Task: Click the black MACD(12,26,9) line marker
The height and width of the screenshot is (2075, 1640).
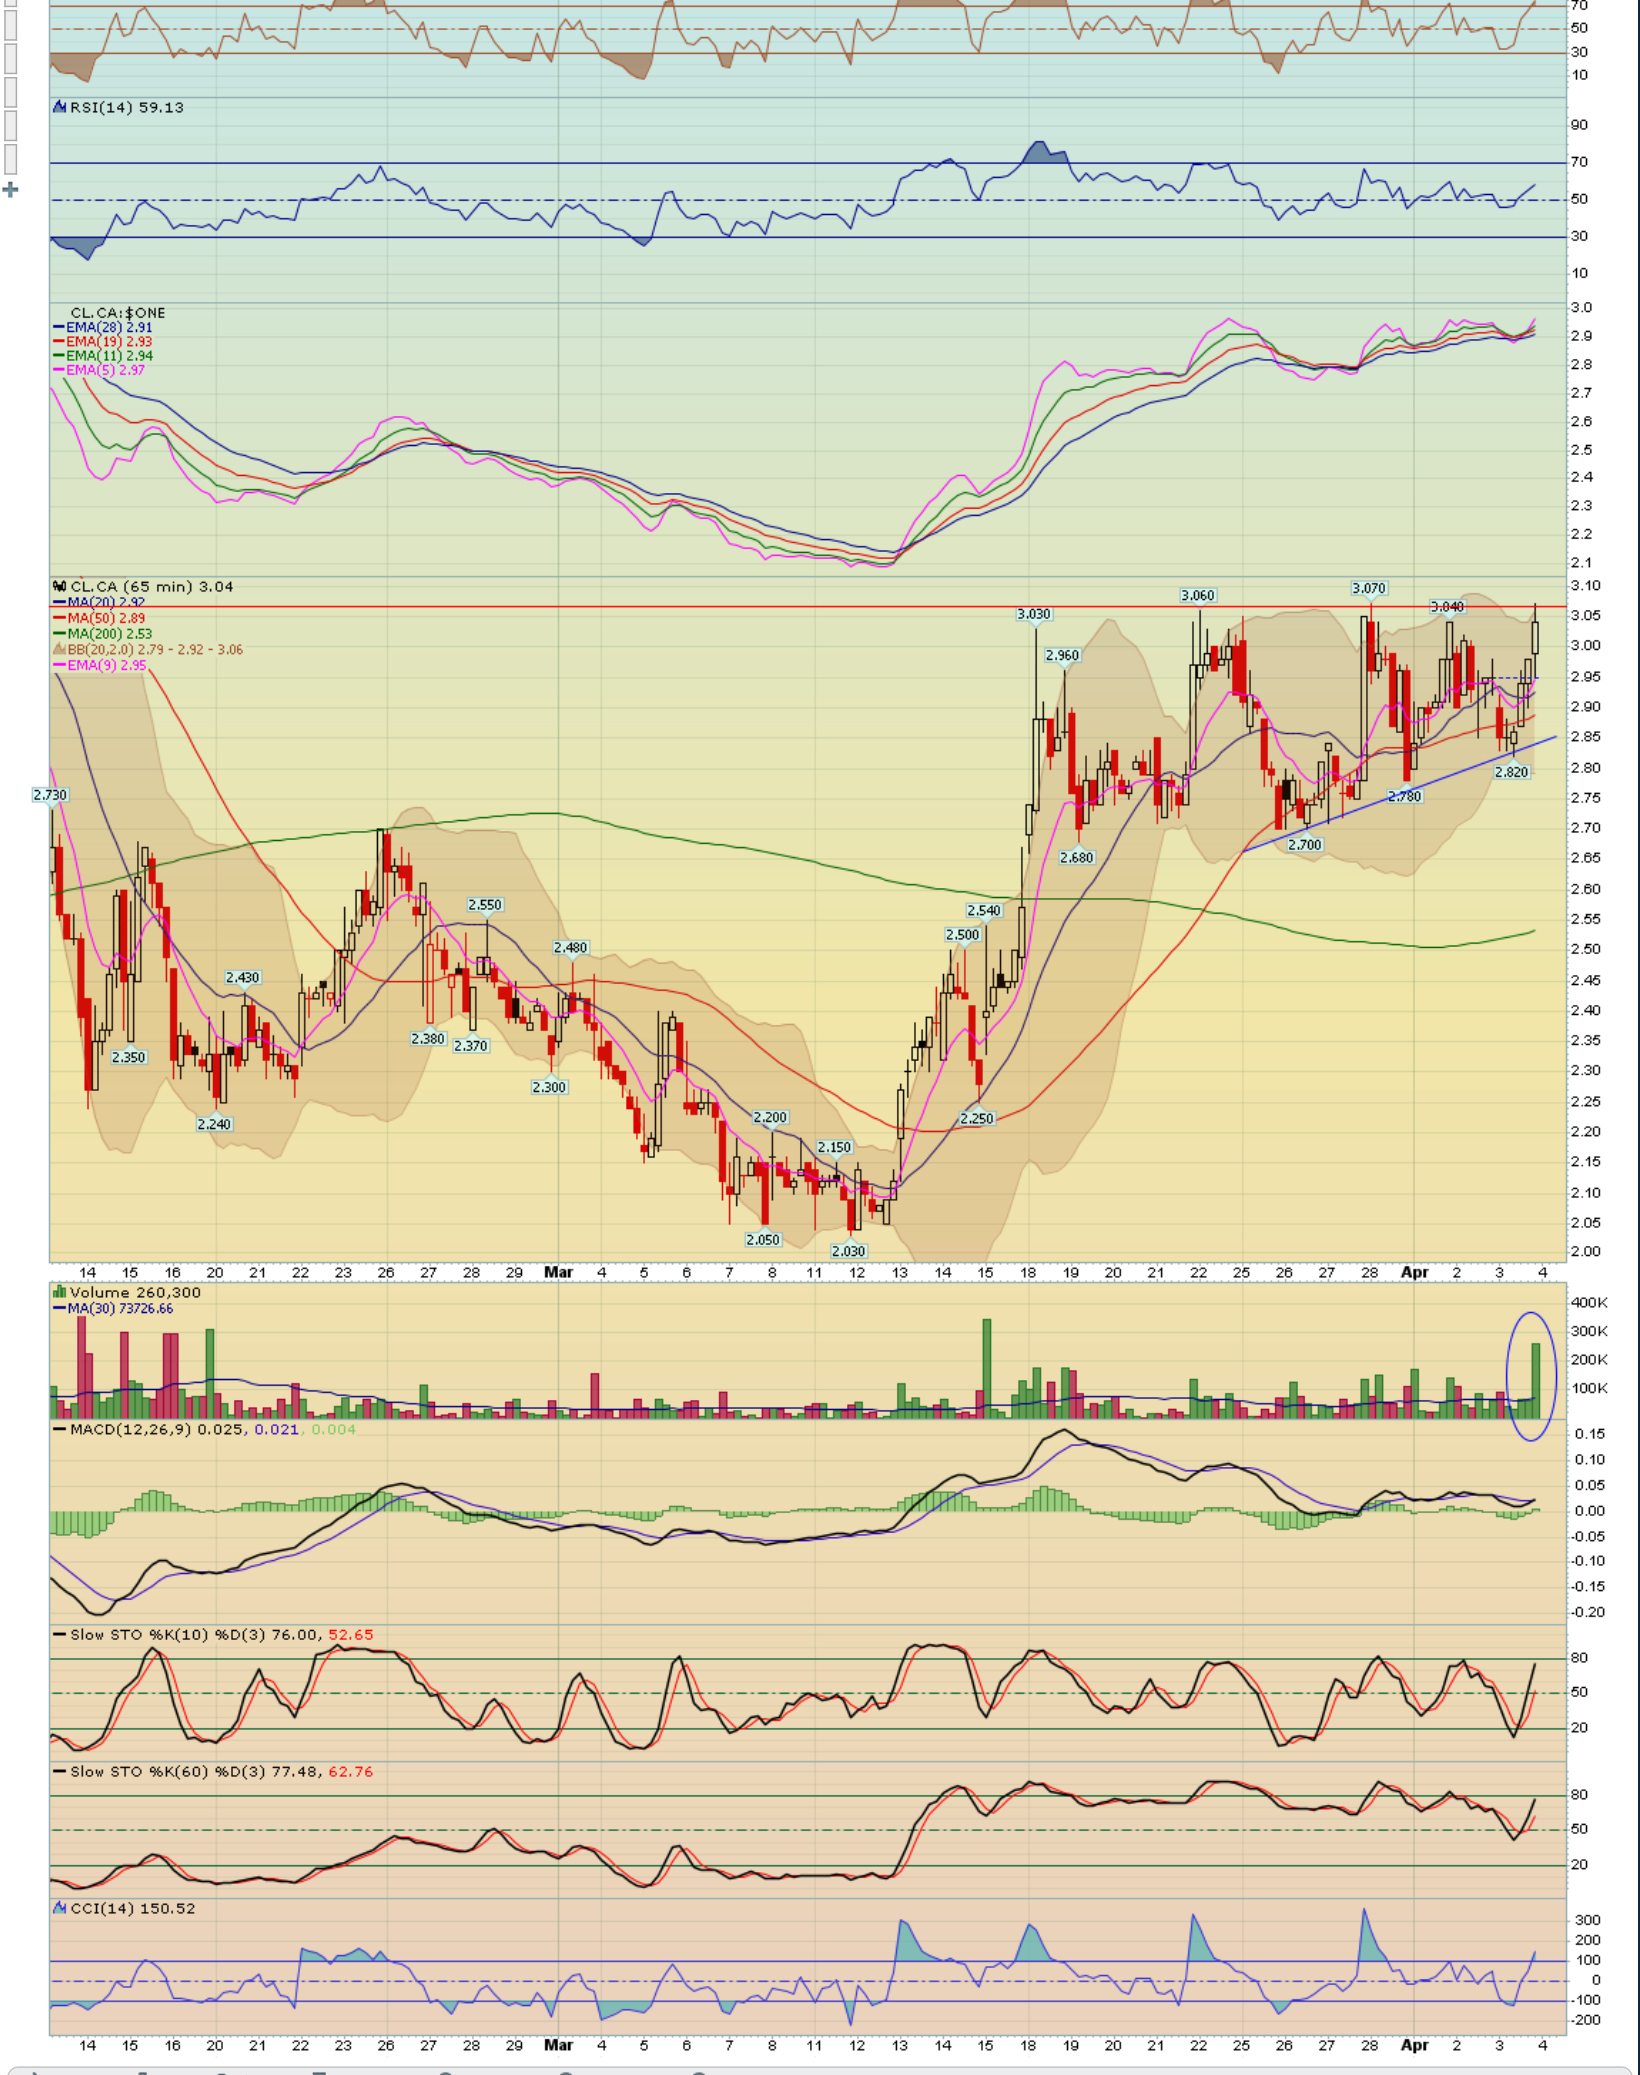Action: pos(60,1430)
